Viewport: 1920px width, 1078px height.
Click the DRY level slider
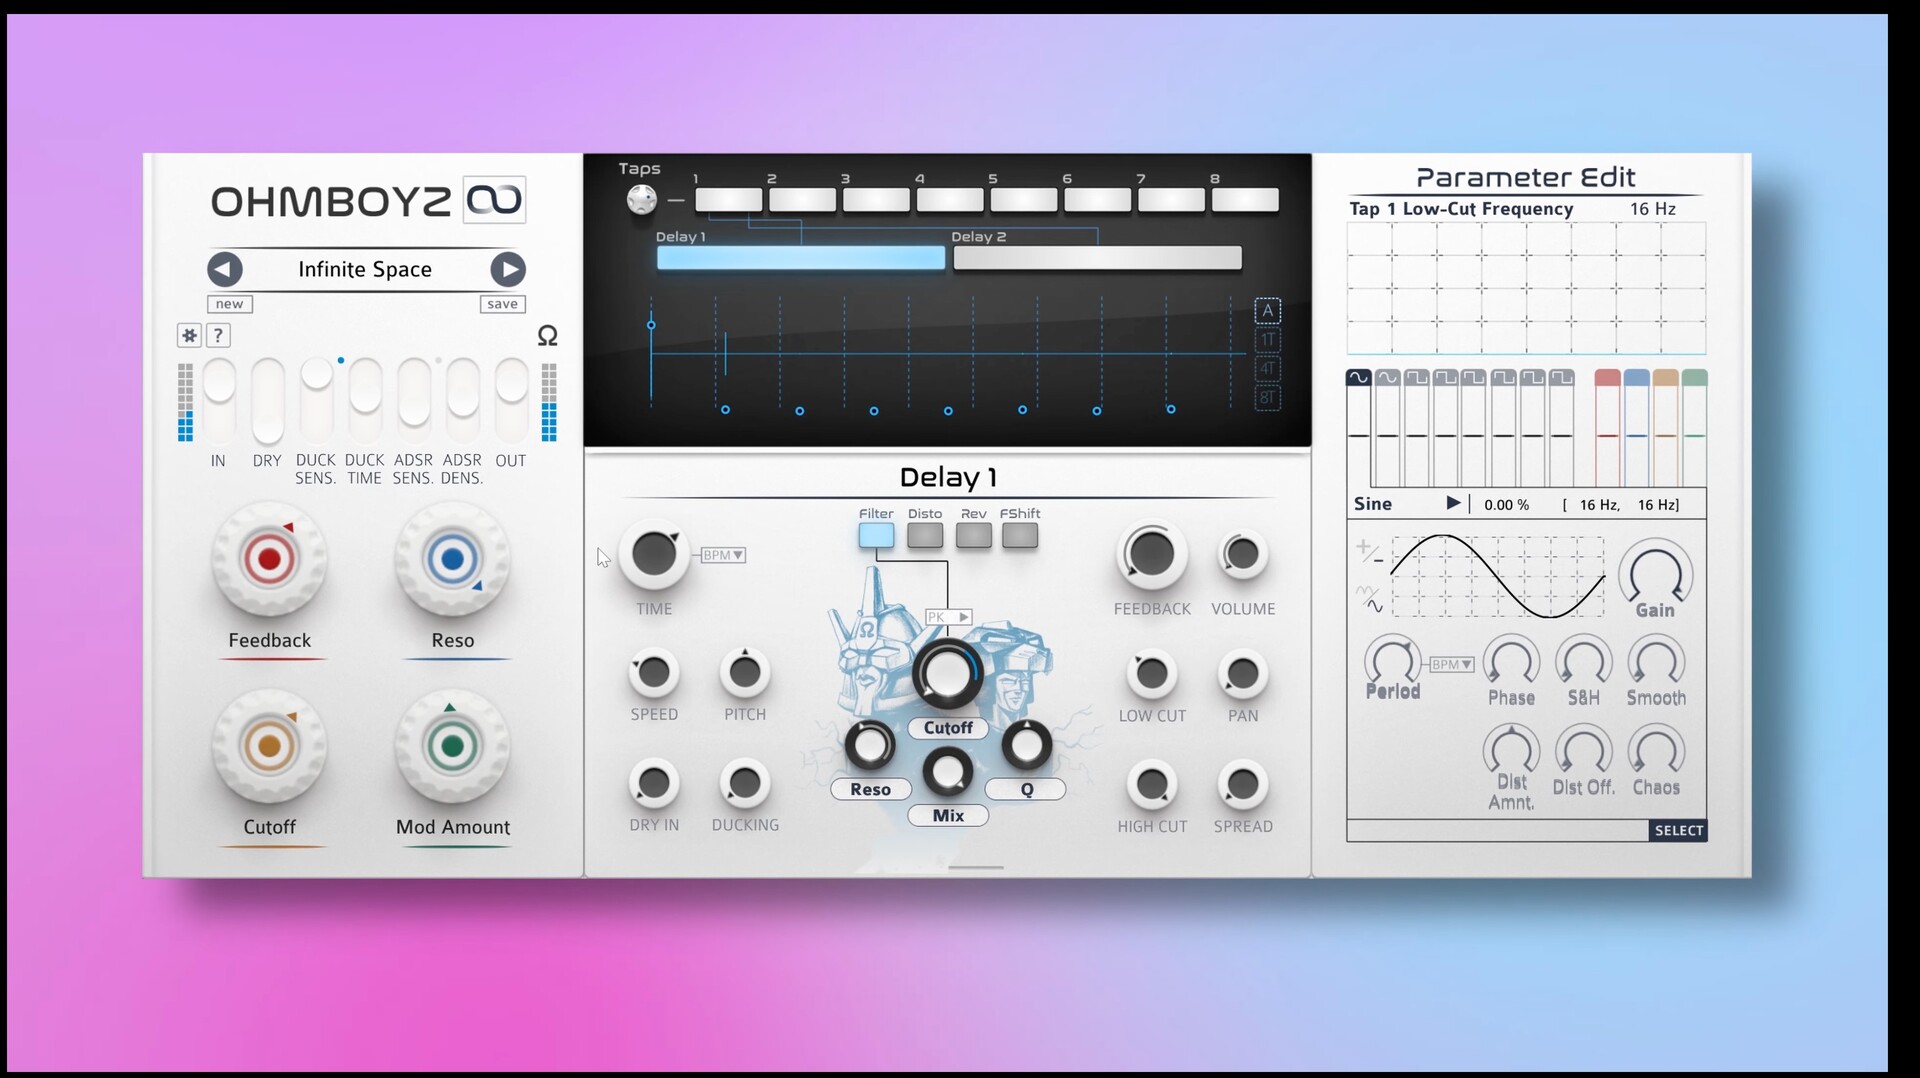[x=267, y=401]
